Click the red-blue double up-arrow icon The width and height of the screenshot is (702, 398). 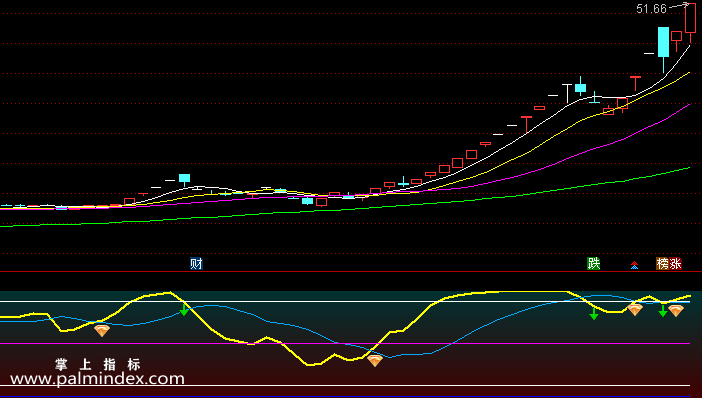pyautogui.click(x=634, y=265)
